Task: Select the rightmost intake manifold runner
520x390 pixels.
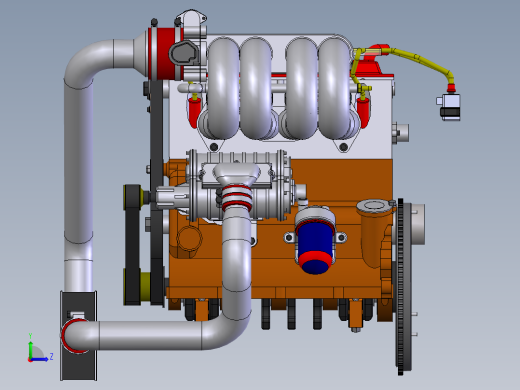Action: click(x=334, y=87)
